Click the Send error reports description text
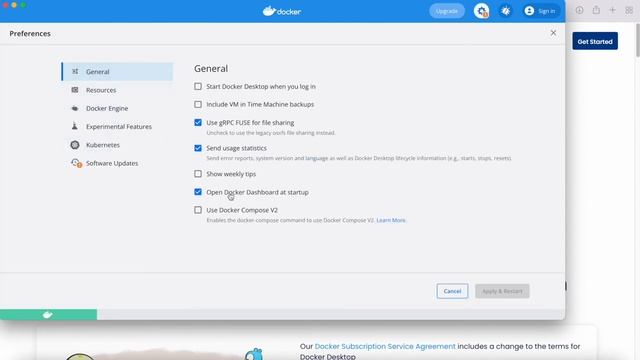 [359, 158]
